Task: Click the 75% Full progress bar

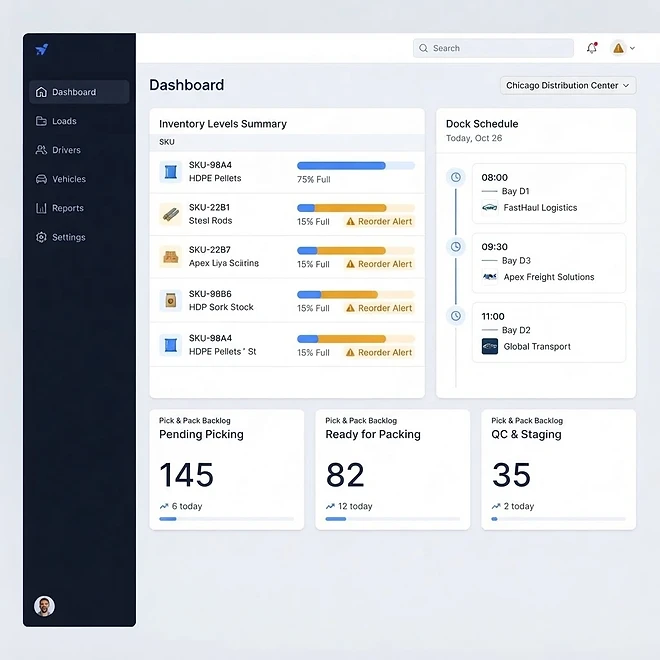Action: tap(356, 165)
